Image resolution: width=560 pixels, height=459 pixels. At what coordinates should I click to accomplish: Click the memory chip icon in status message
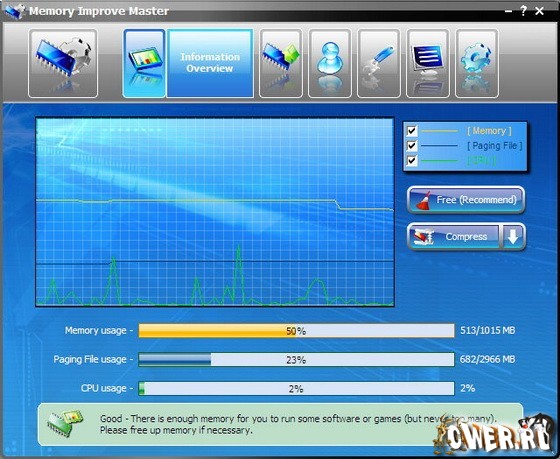tap(65, 424)
